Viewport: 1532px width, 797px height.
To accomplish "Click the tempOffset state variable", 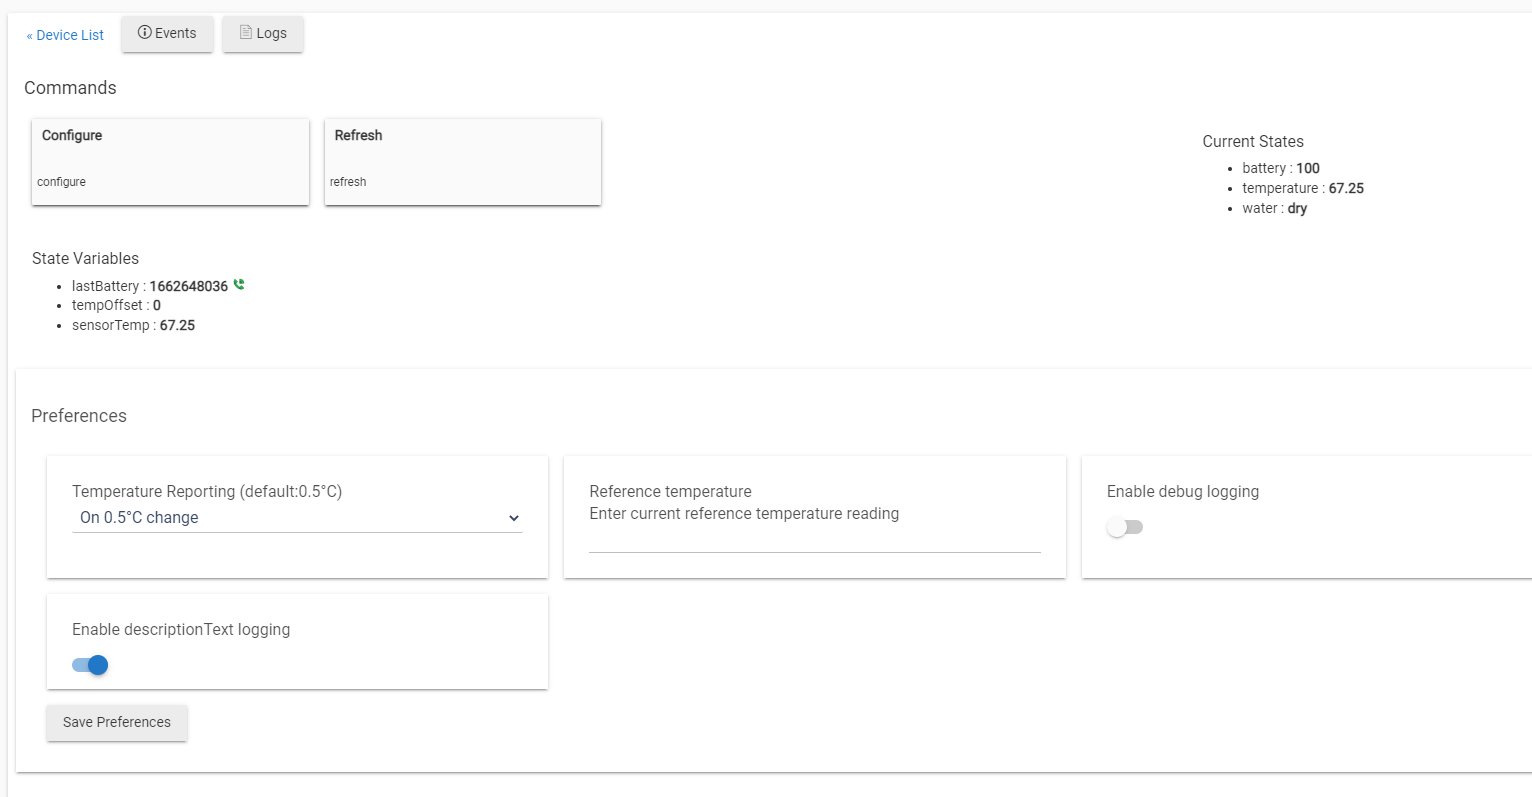I will pos(115,305).
